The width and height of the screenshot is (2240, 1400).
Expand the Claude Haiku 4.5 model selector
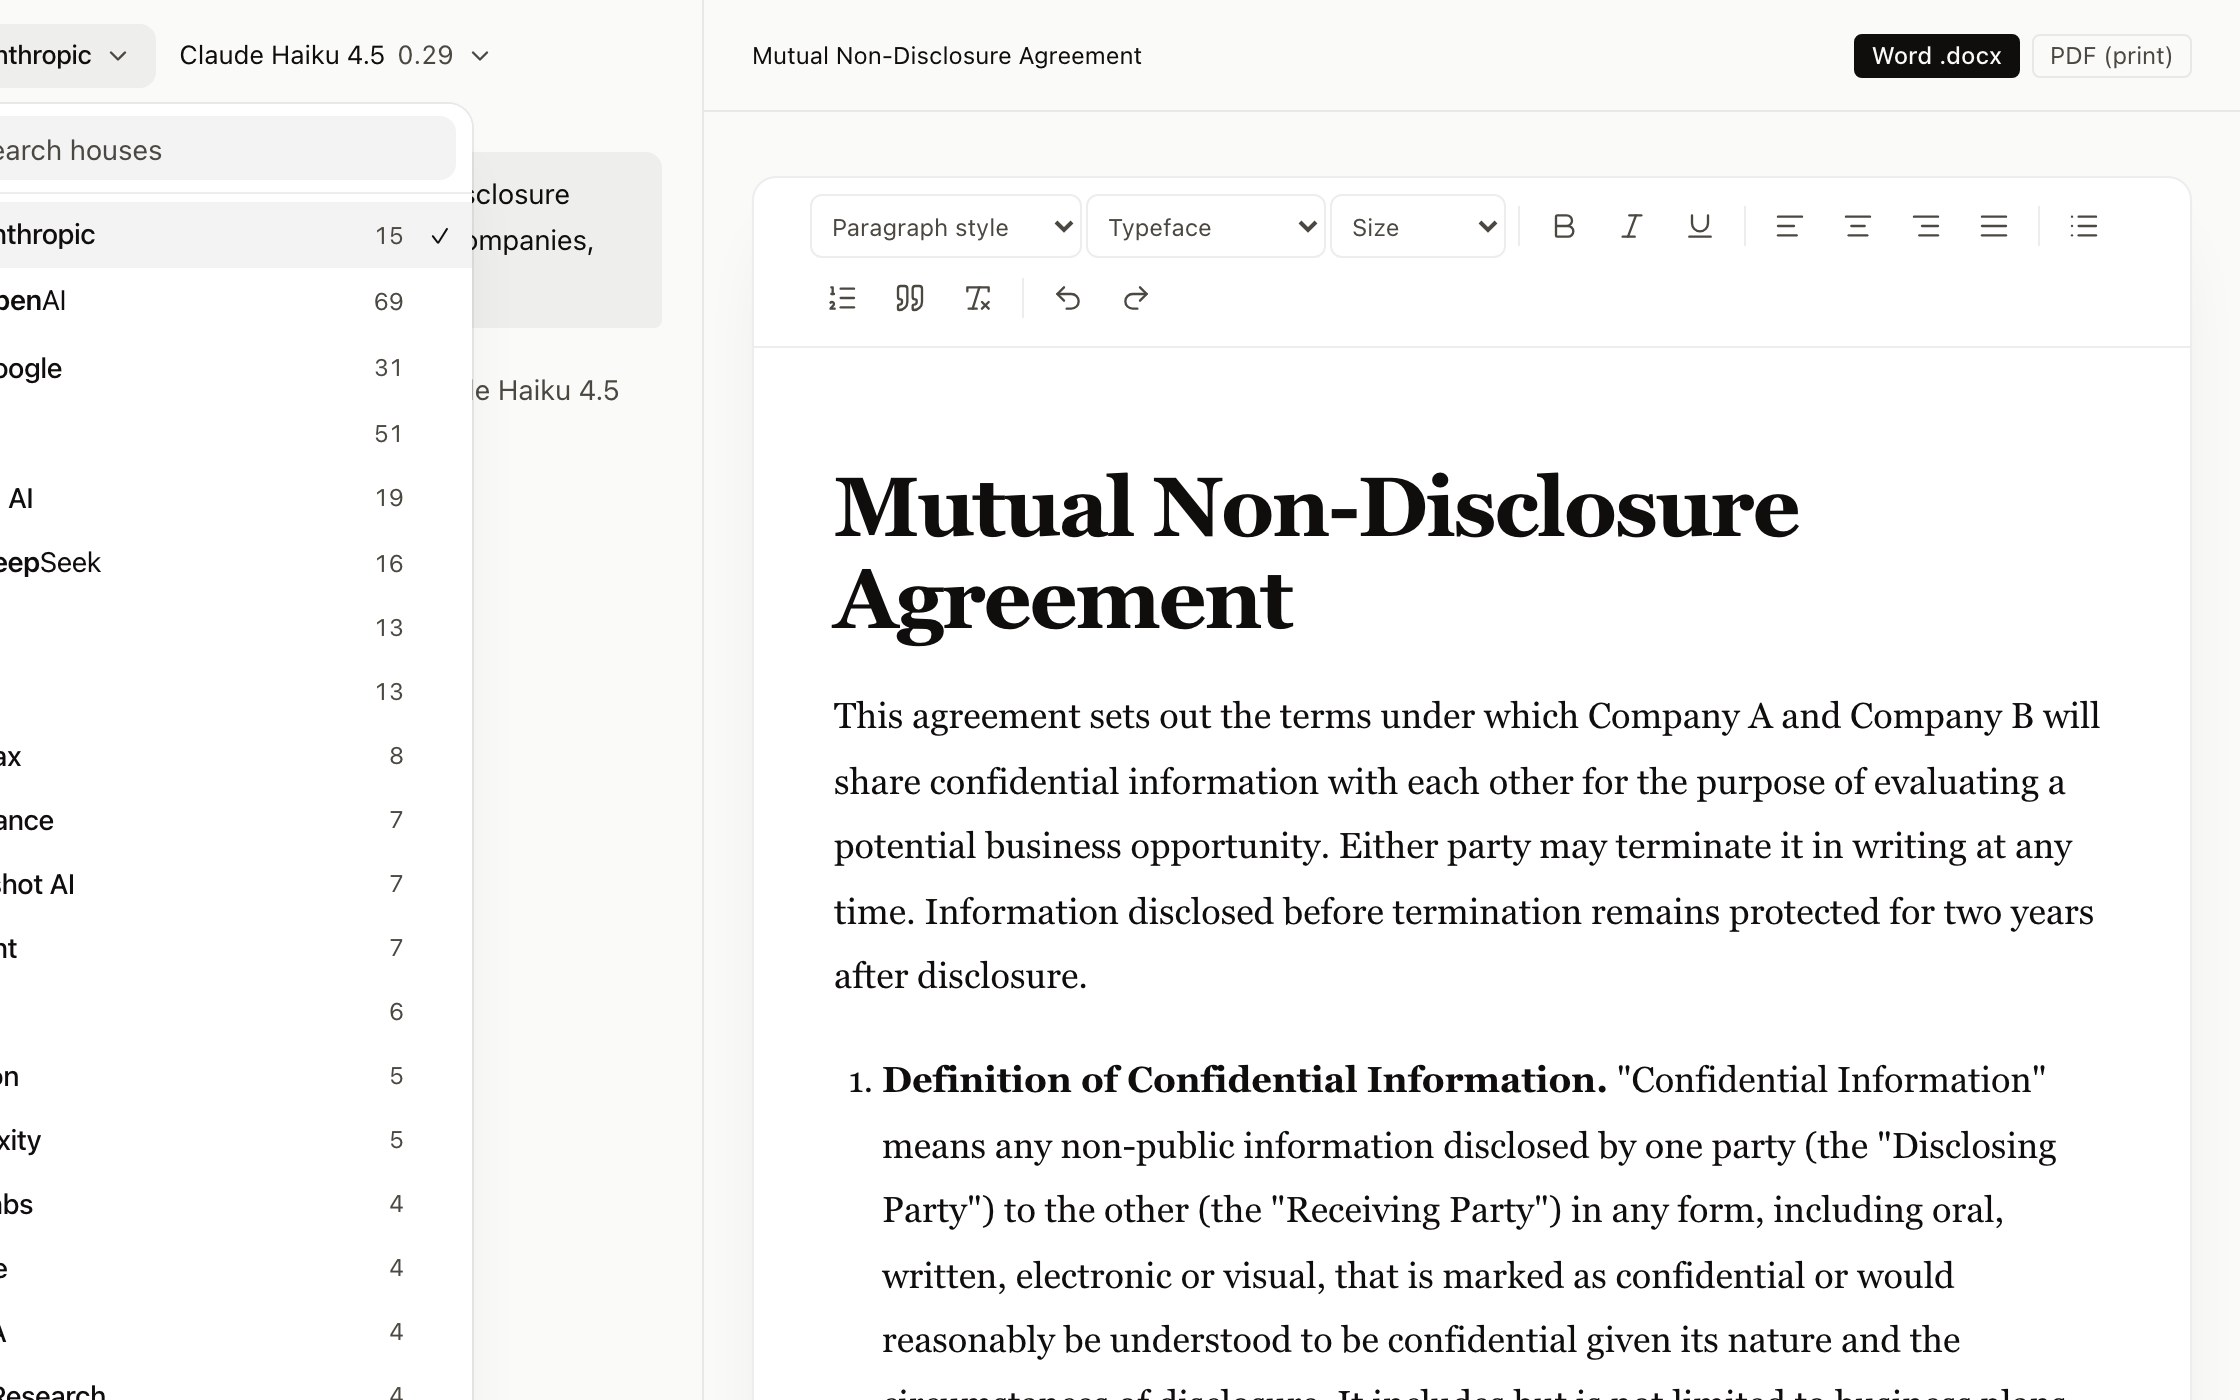(335, 56)
